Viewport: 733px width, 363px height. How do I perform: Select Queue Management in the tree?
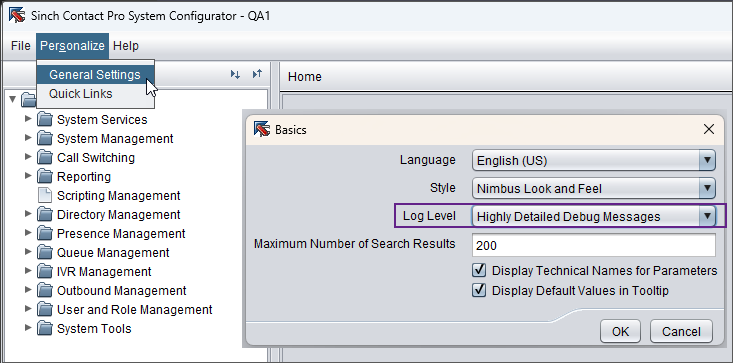coord(113,253)
